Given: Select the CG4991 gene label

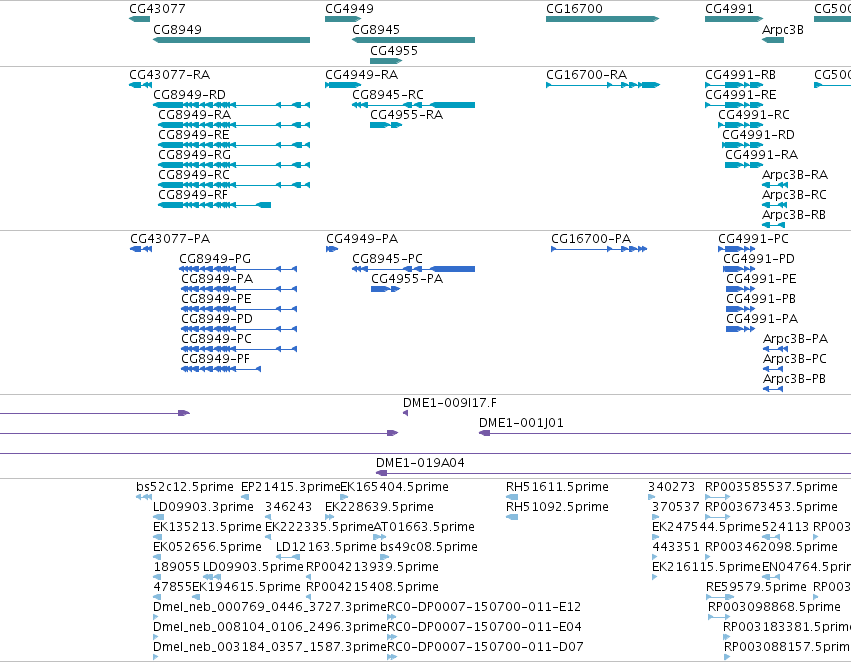Looking at the screenshot, I should coord(729,9).
